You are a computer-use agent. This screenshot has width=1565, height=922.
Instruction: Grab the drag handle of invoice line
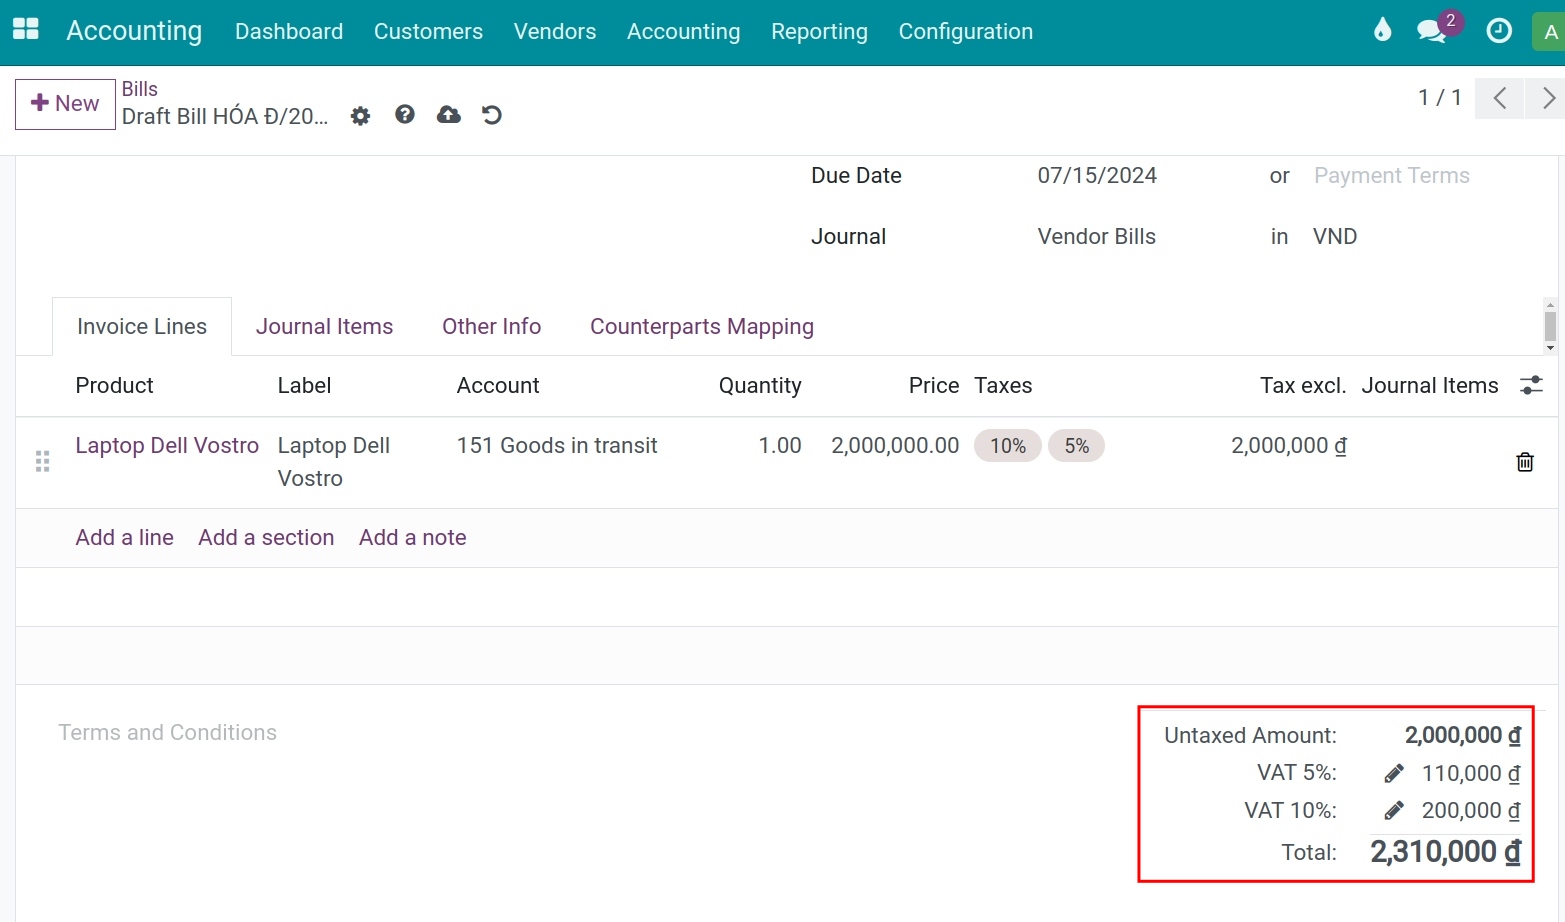(42, 461)
